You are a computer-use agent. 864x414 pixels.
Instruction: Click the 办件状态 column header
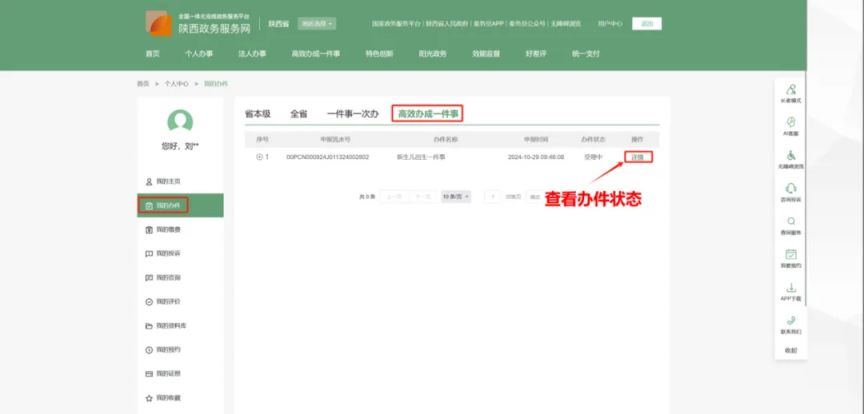(593, 139)
